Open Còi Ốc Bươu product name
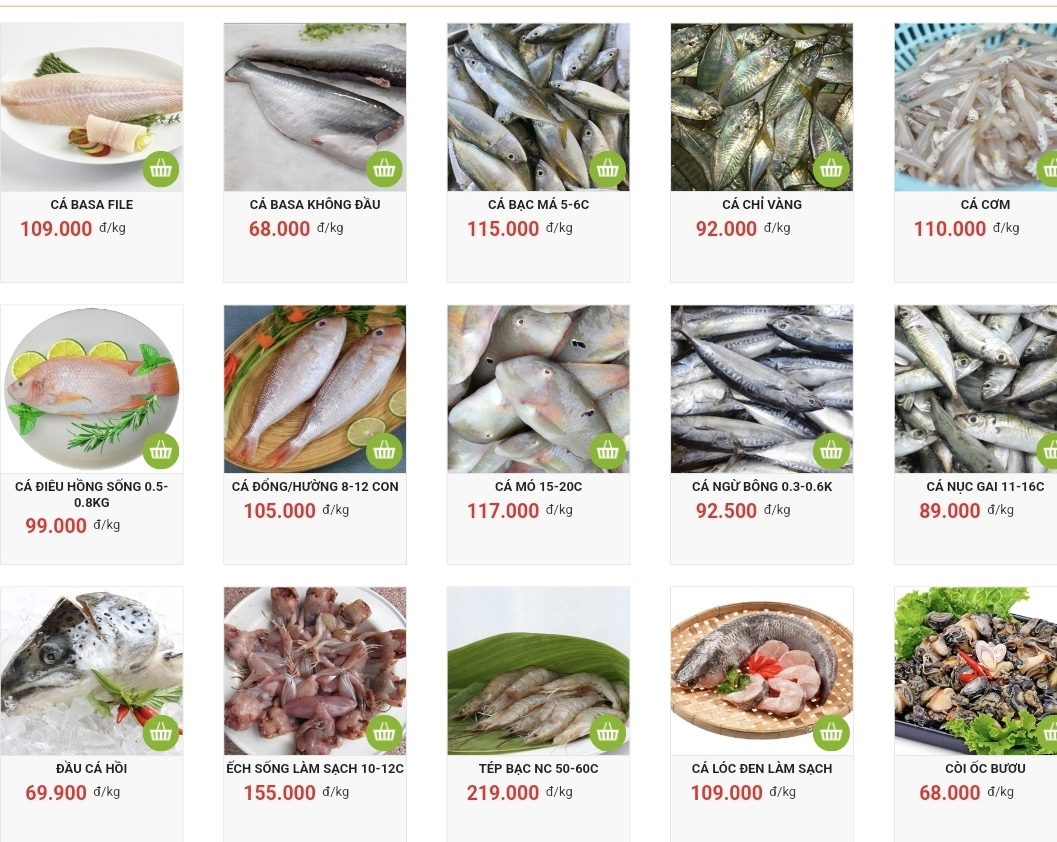Screen dimensions: 1057x842 tap(985, 768)
